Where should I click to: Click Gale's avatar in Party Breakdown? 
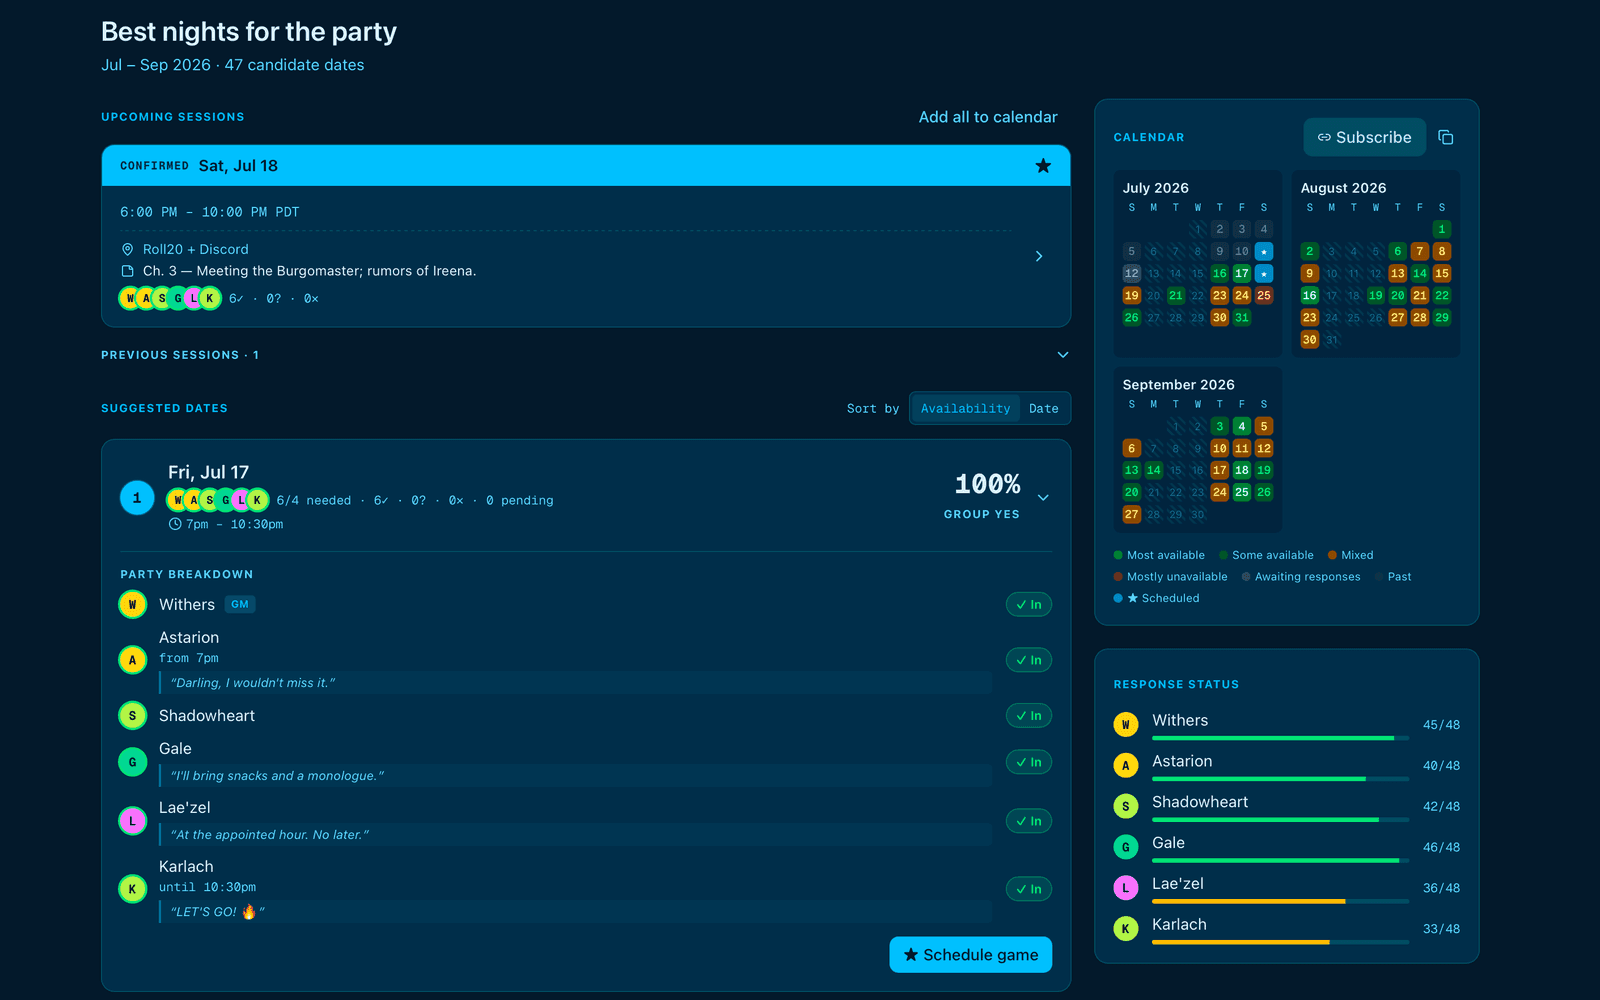tap(132, 762)
